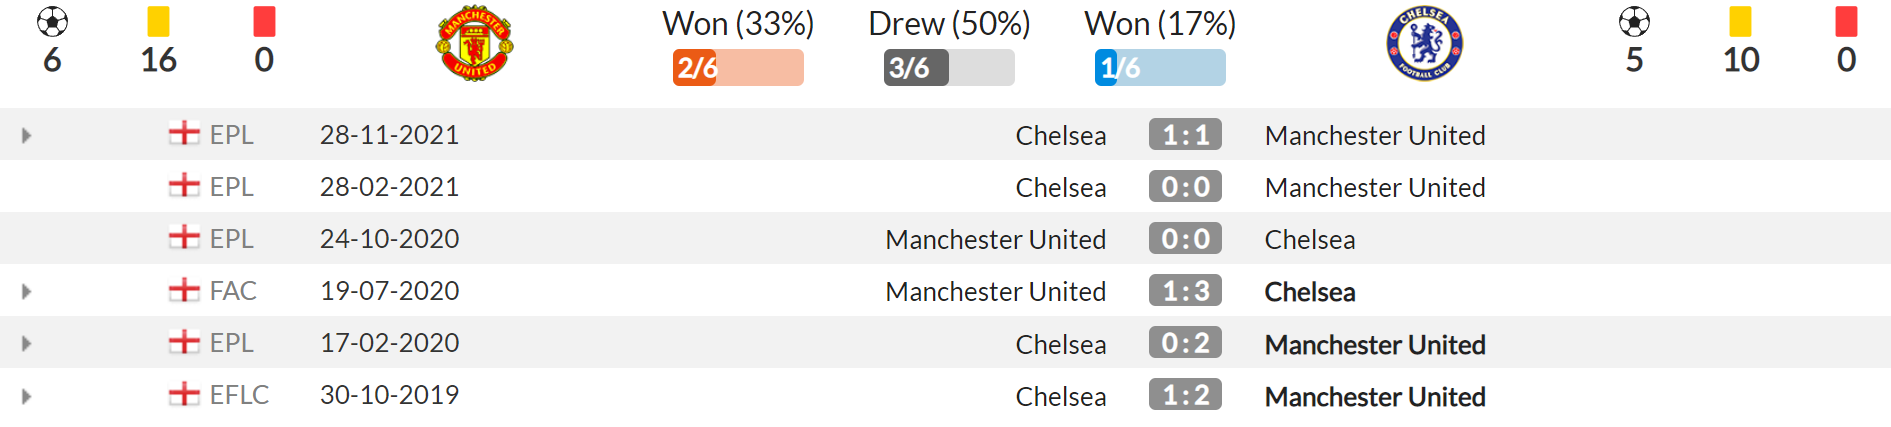Expand the 28-11-2021 match row
The height and width of the screenshot is (427, 1891).
(x=26, y=135)
